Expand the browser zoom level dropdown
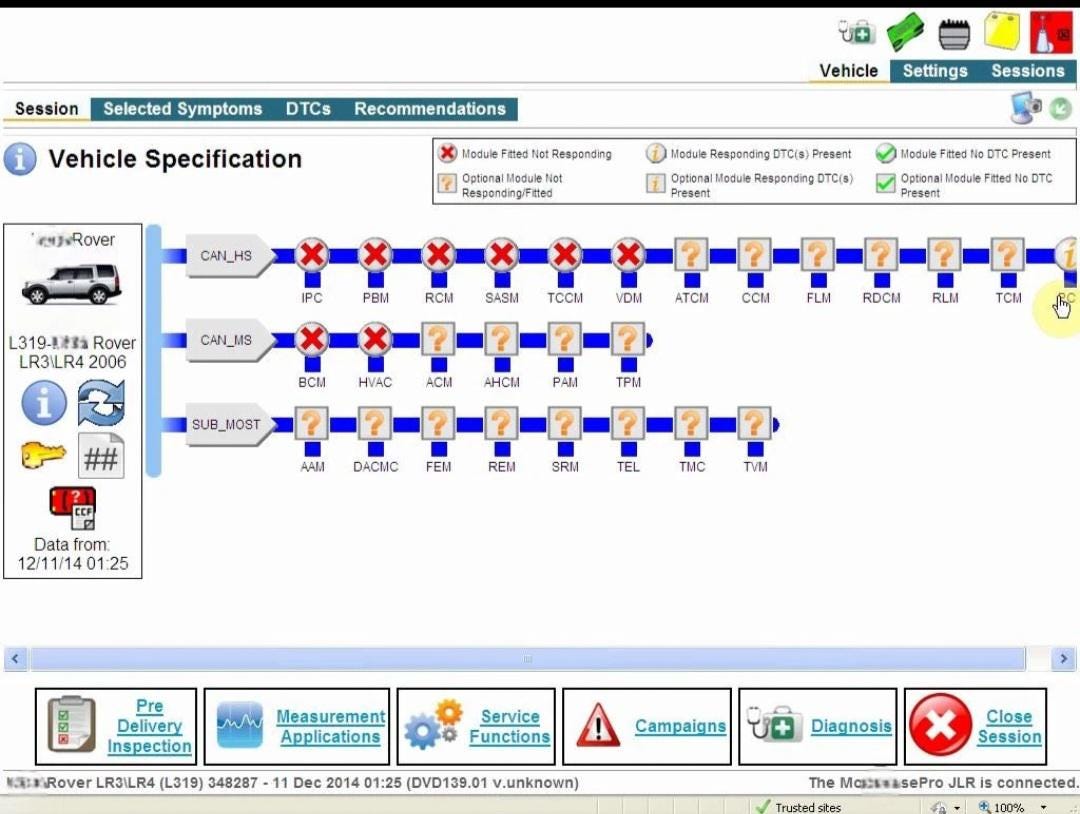 coord(1044,807)
